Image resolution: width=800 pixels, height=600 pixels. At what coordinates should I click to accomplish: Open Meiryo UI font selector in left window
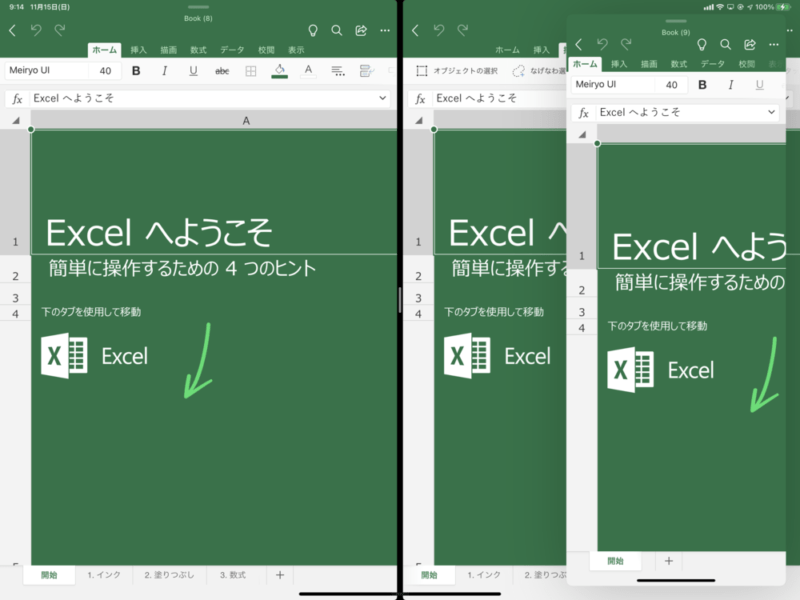pos(47,70)
